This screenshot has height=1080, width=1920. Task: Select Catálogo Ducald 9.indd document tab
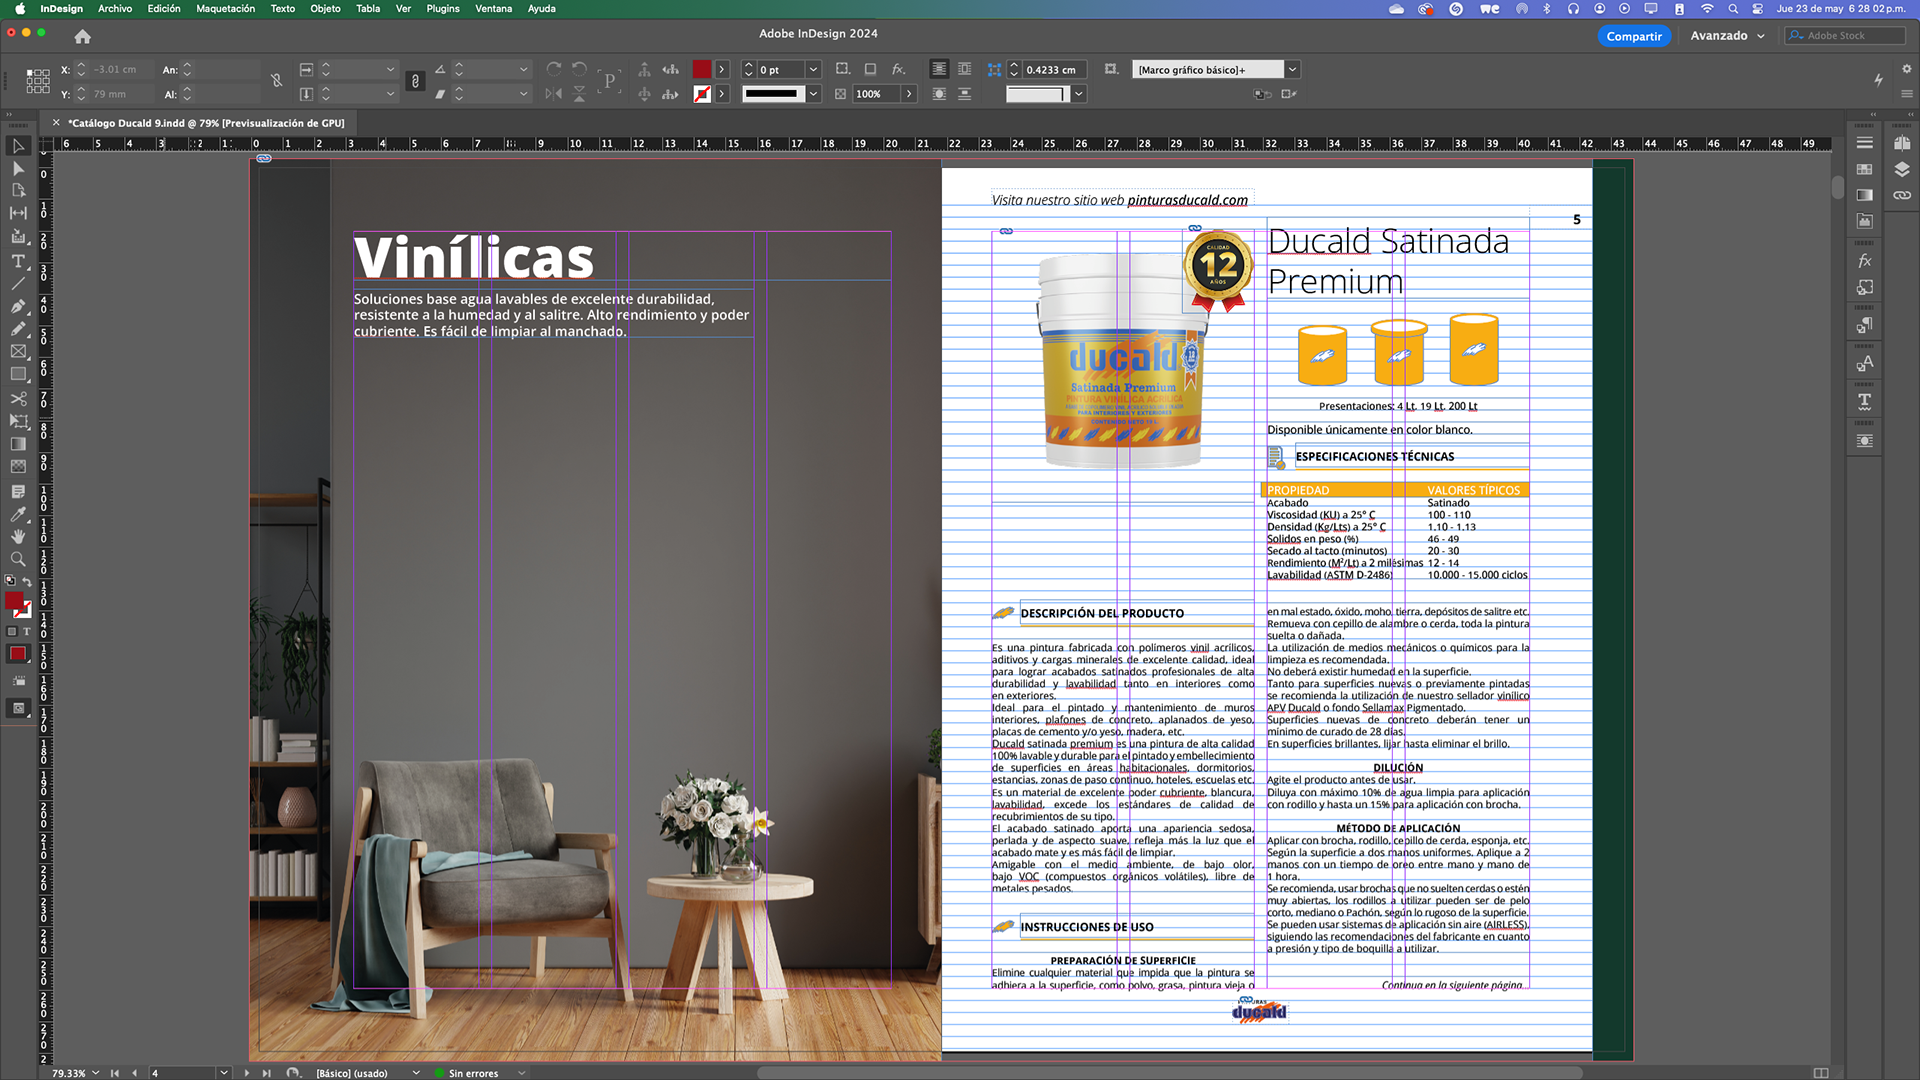click(205, 123)
